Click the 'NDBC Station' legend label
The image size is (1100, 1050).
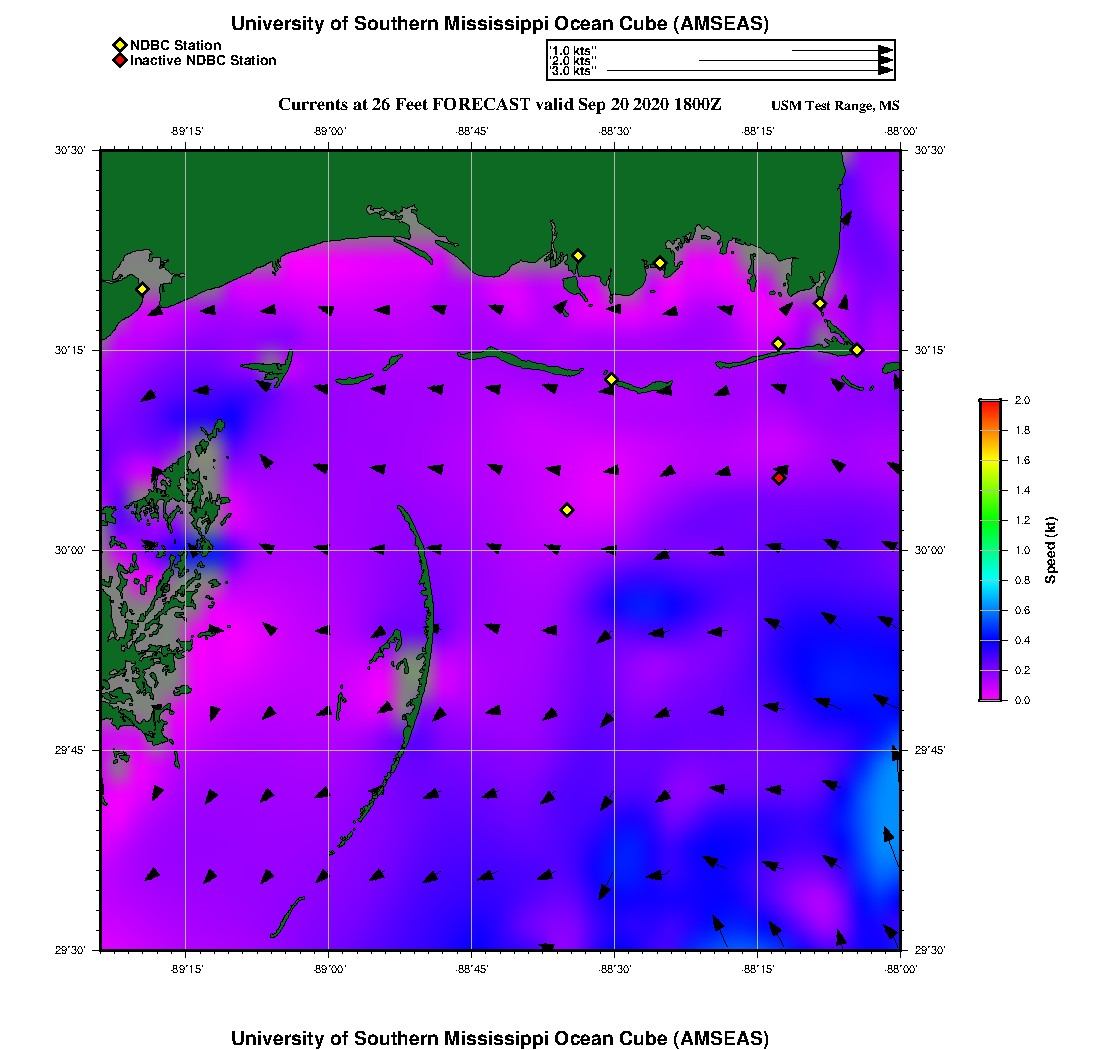click(175, 46)
